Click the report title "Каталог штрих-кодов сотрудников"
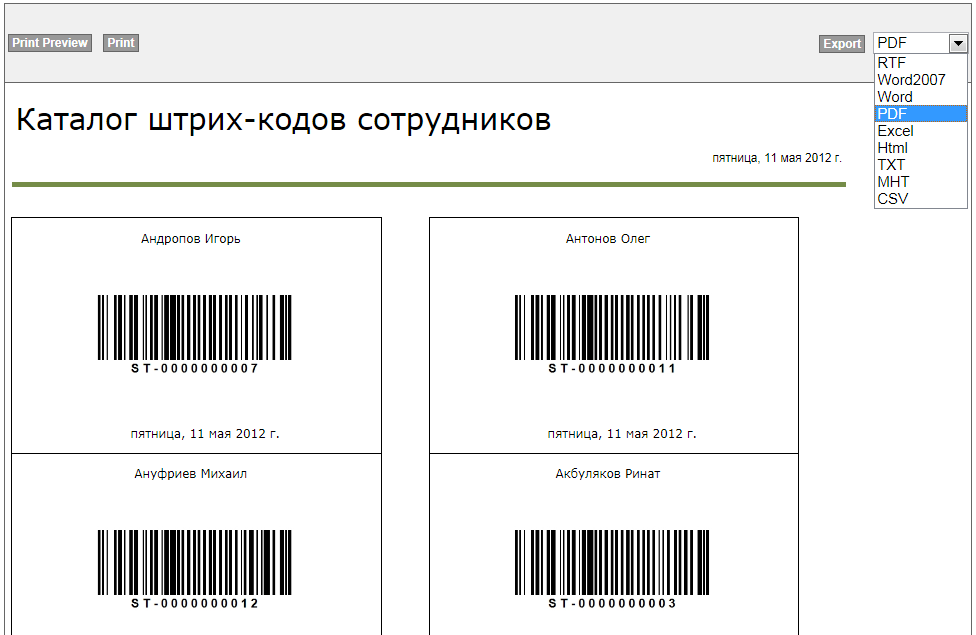The image size is (976, 635). tap(284, 120)
